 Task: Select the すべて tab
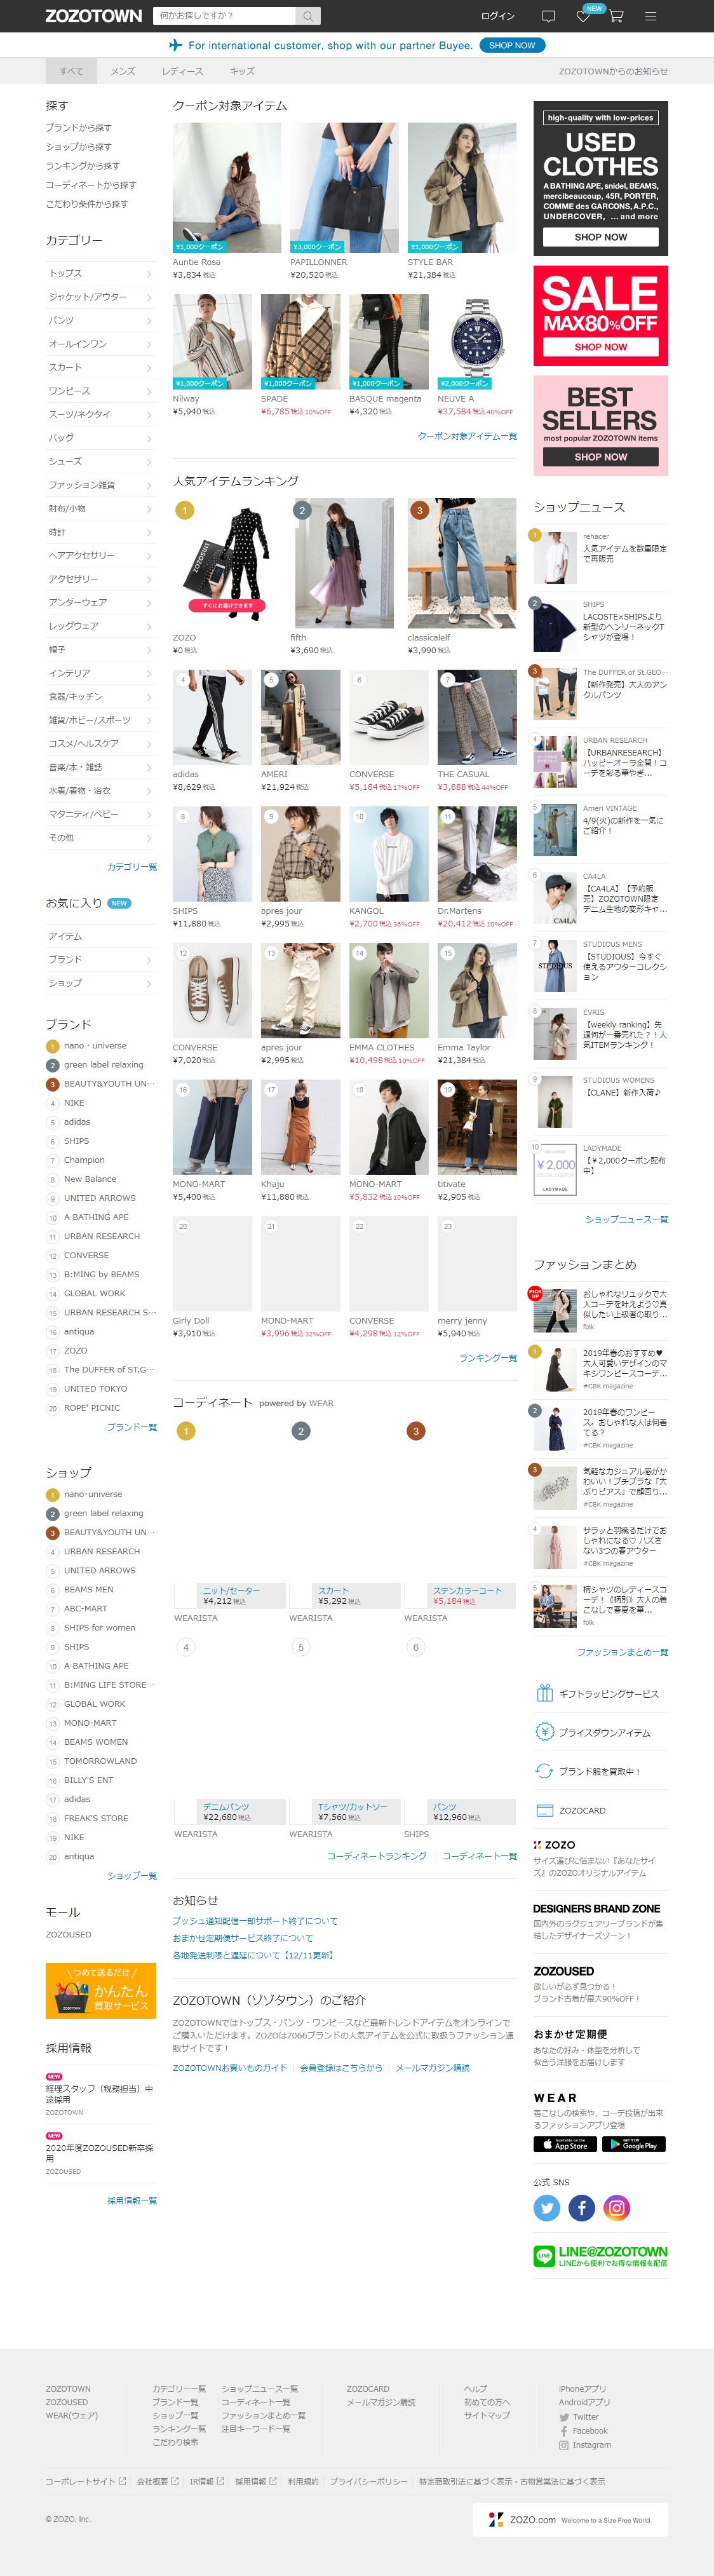[x=71, y=71]
